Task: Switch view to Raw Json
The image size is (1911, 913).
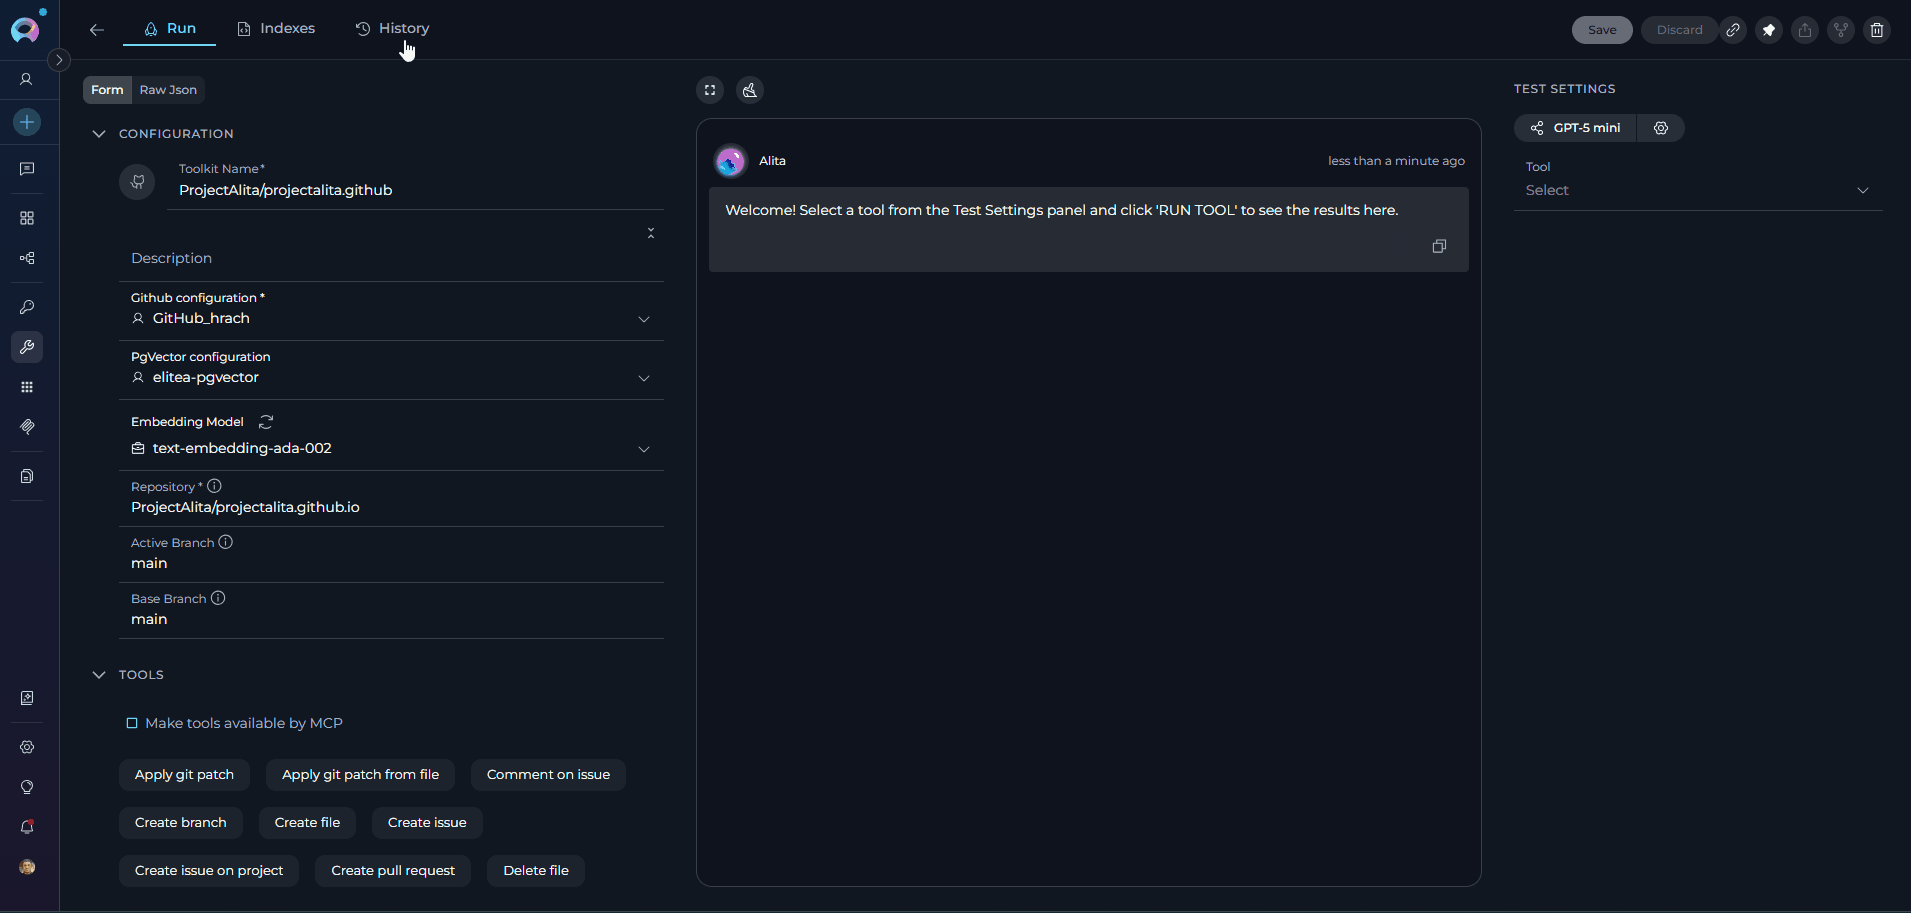Action: pos(168,90)
